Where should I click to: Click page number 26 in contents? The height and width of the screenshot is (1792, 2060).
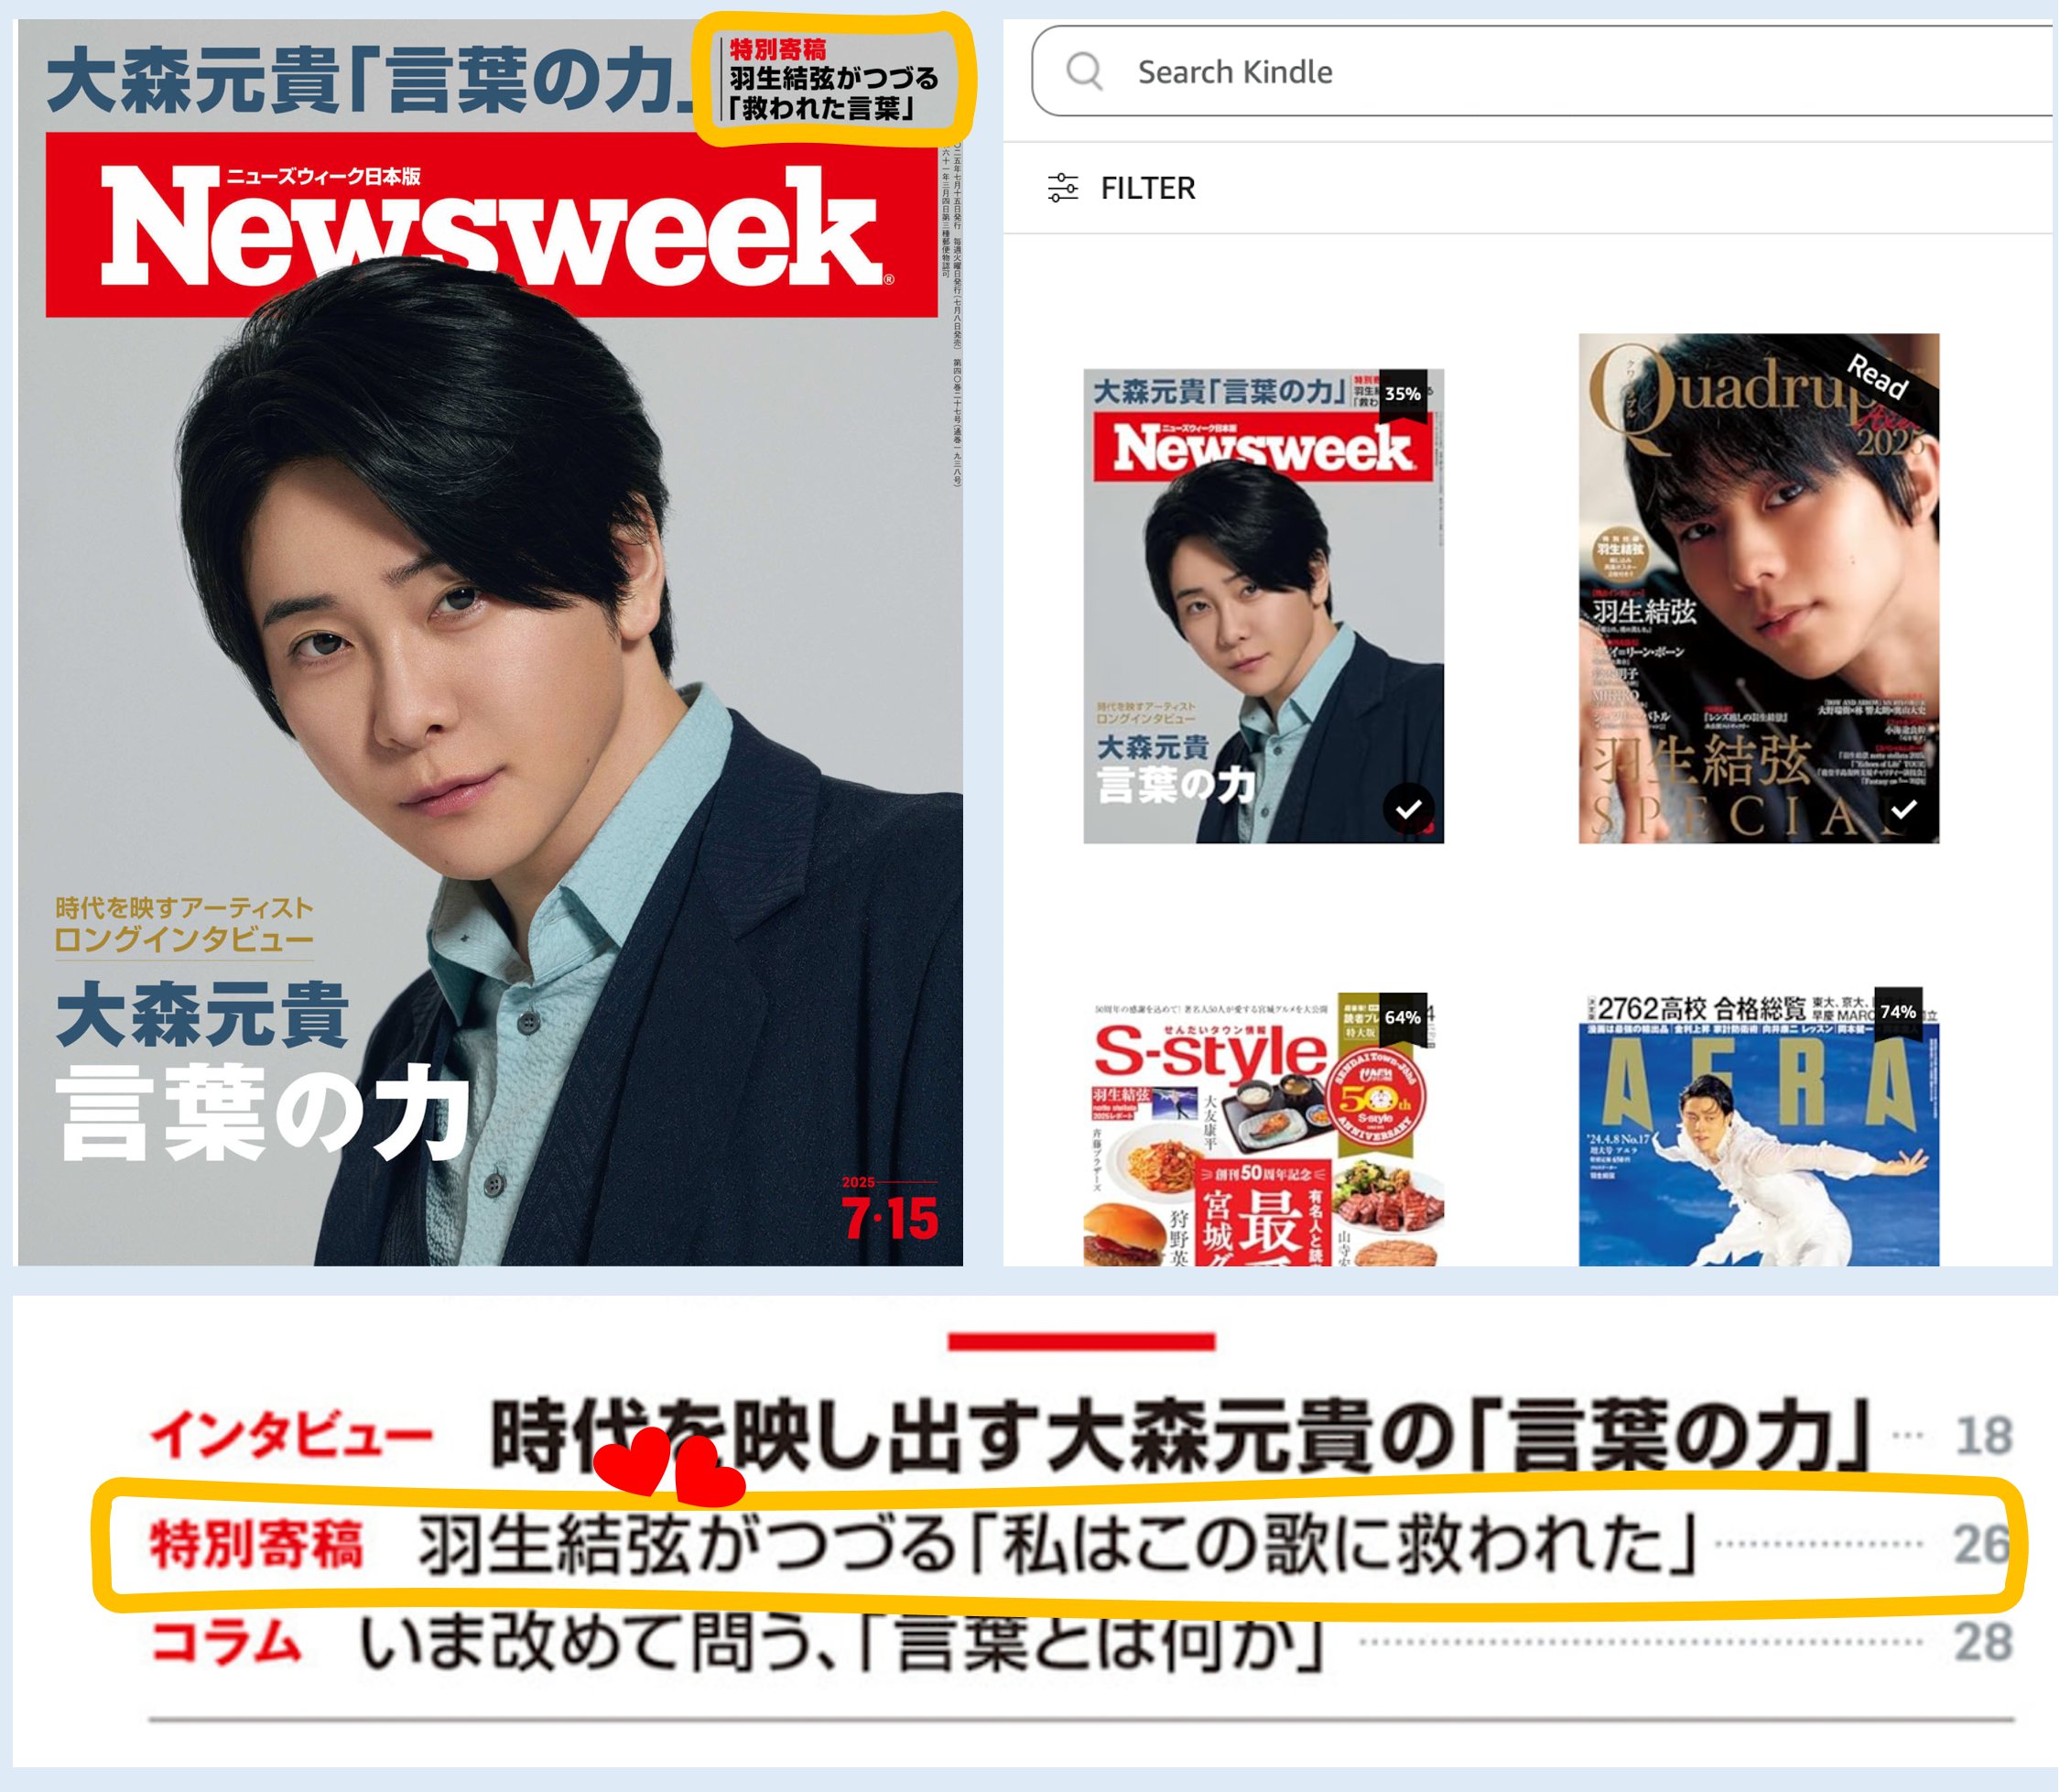1982,1545
